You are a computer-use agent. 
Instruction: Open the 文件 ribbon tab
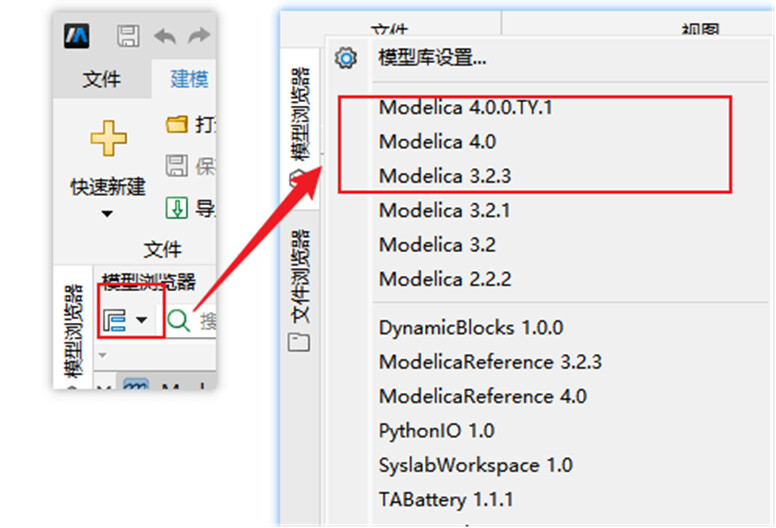(x=101, y=79)
